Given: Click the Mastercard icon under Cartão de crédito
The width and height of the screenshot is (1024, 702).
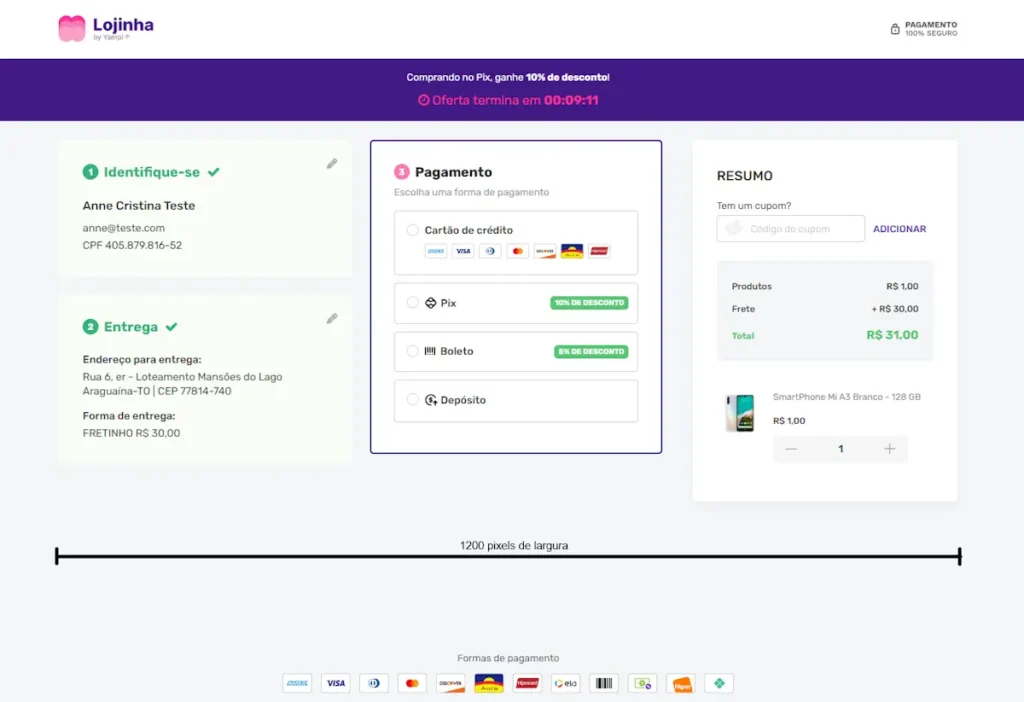Looking at the screenshot, I should pyautogui.click(x=517, y=251).
